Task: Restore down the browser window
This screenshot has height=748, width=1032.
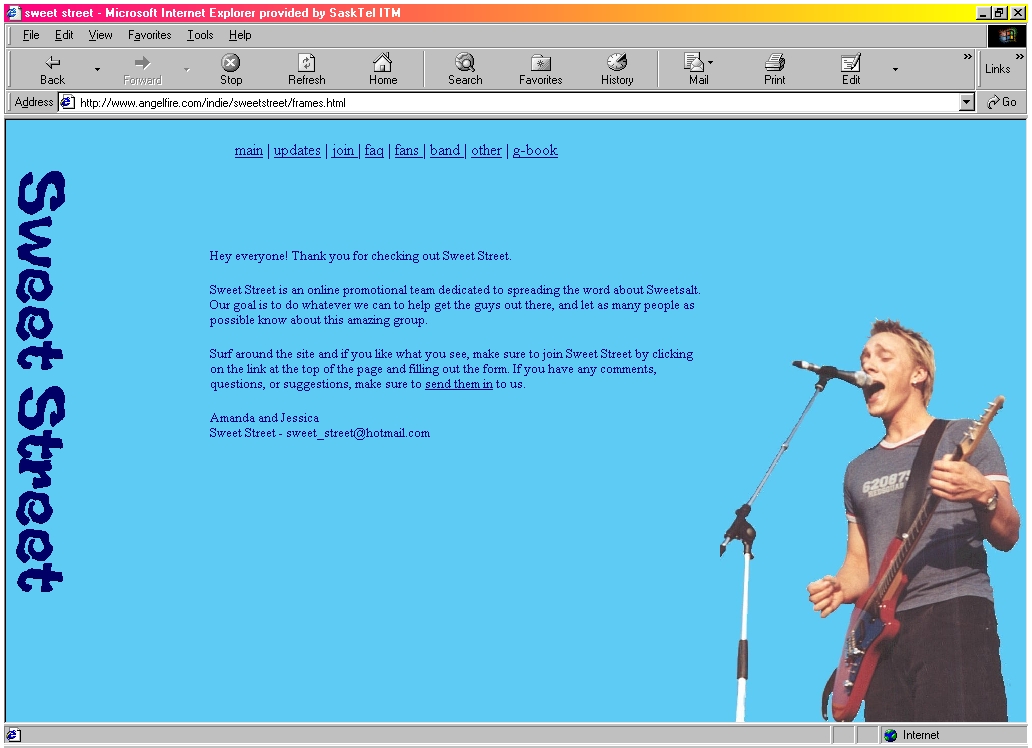Action: (1000, 13)
